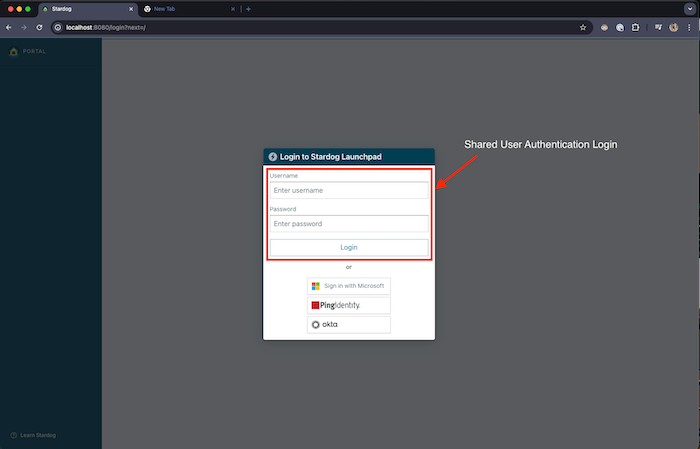The image size is (700, 449).
Task: Open the Portal home icon in sidebar
Action: [13, 51]
